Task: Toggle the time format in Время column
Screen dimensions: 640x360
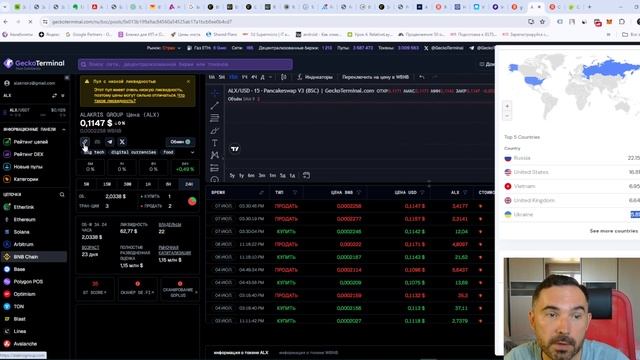Action: (261, 192)
